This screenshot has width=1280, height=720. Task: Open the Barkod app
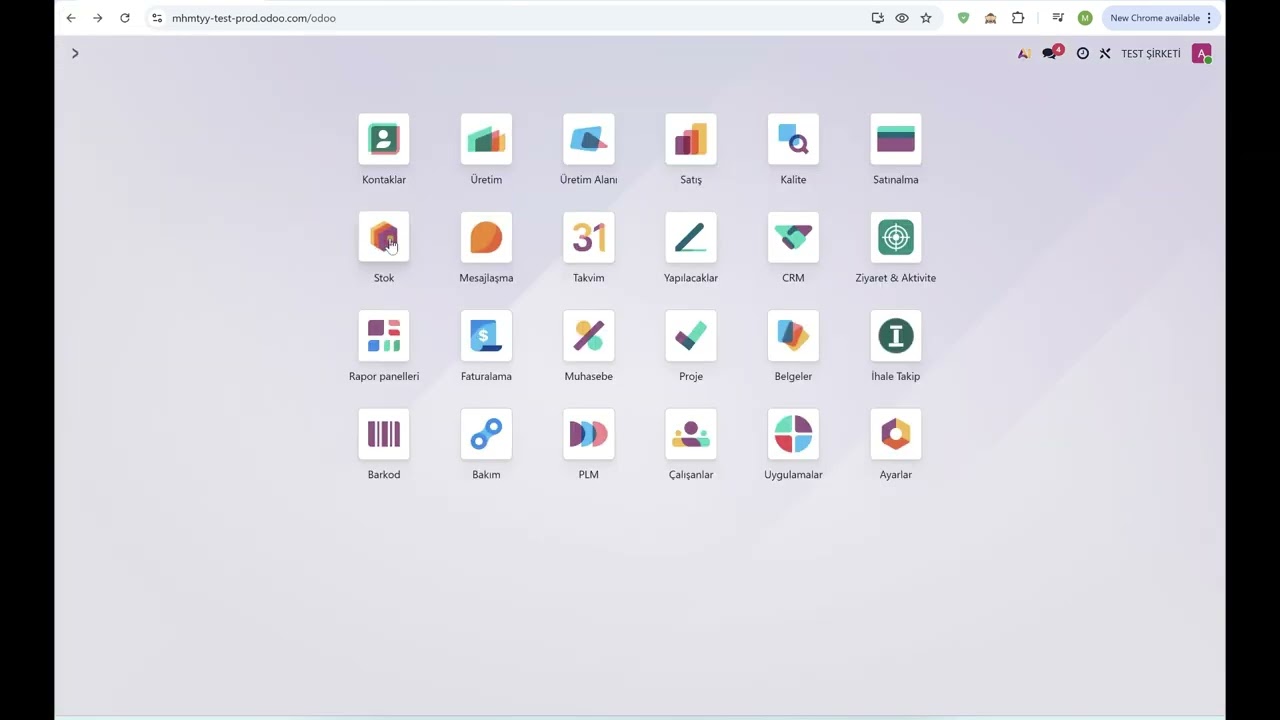(384, 434)
